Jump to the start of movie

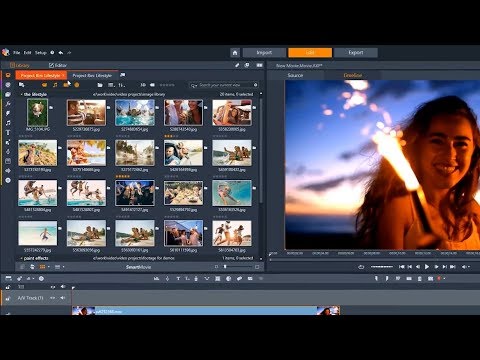pos(402,267)
